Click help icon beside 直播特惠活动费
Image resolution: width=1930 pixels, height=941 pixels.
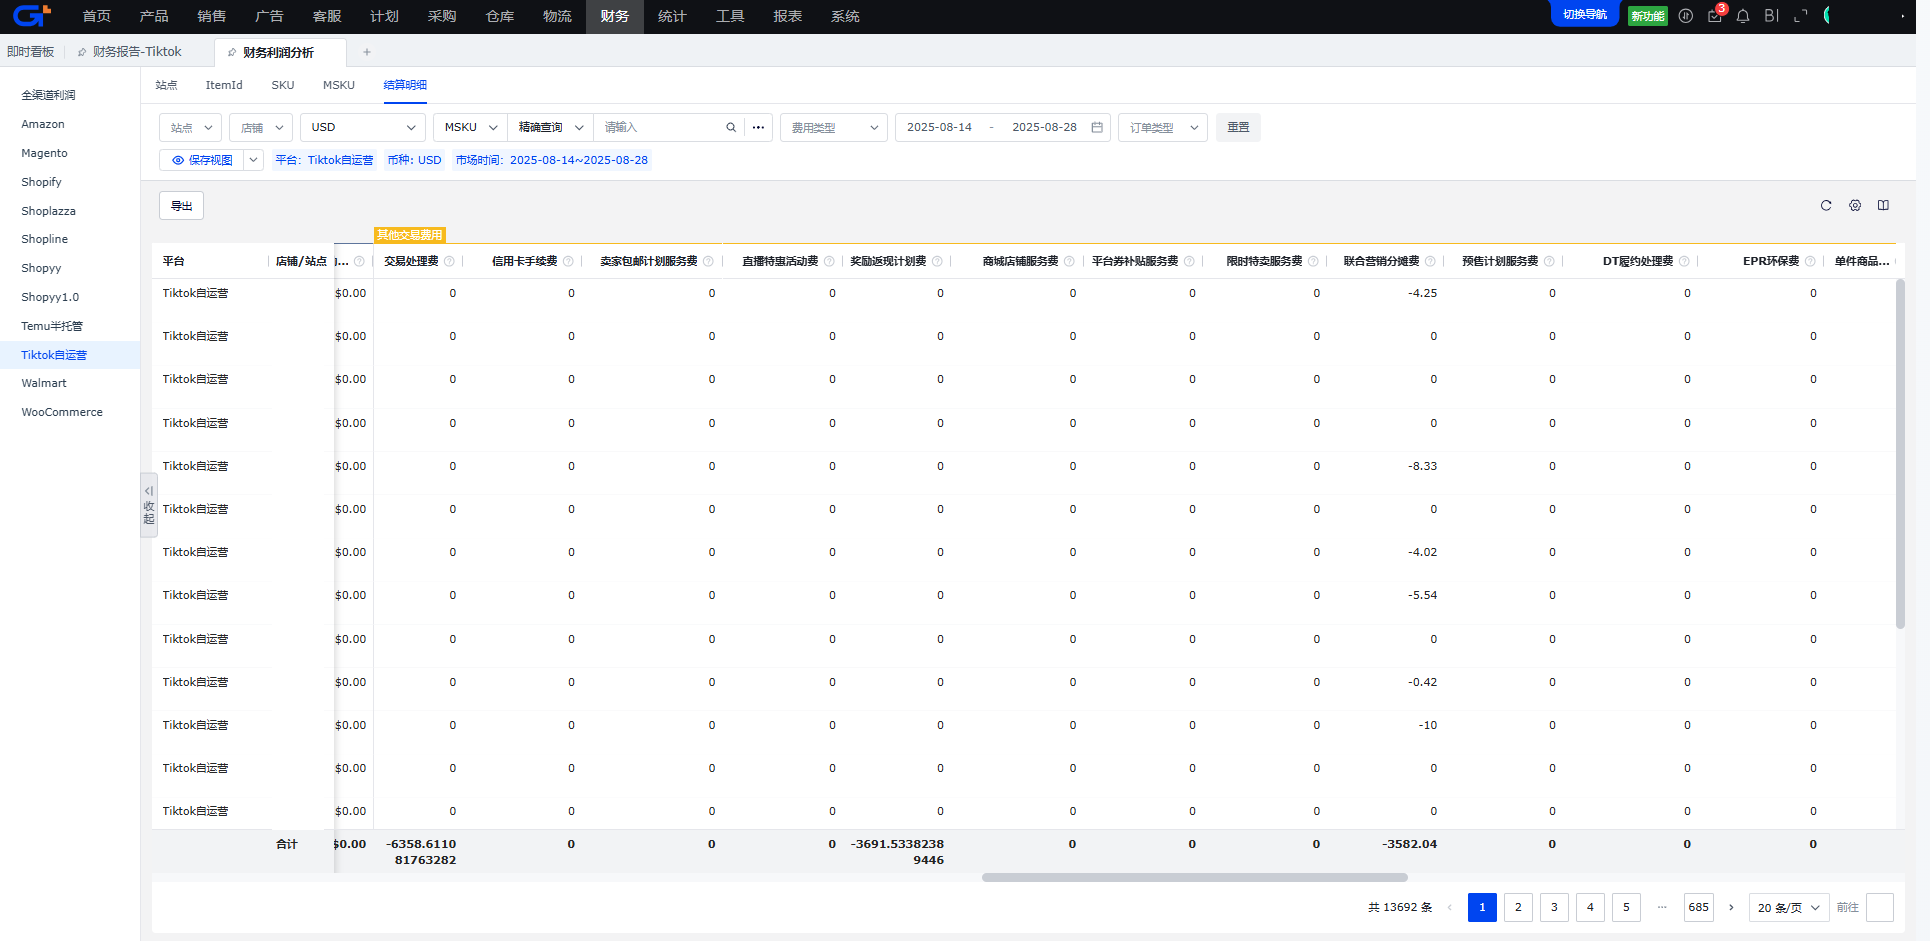tap(829, 261)
